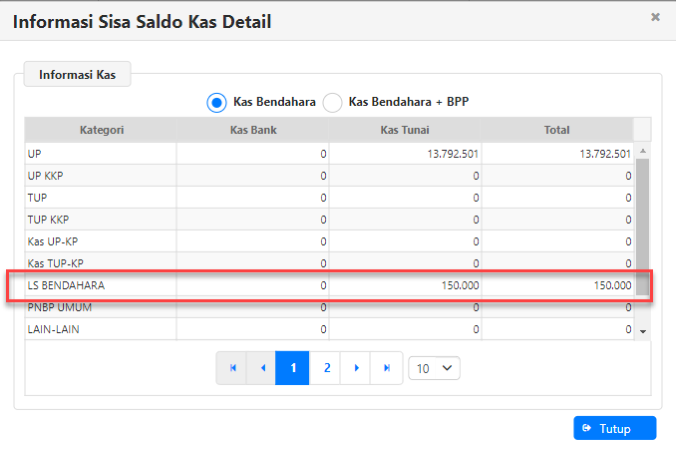Close dialog with X icon

655,17
